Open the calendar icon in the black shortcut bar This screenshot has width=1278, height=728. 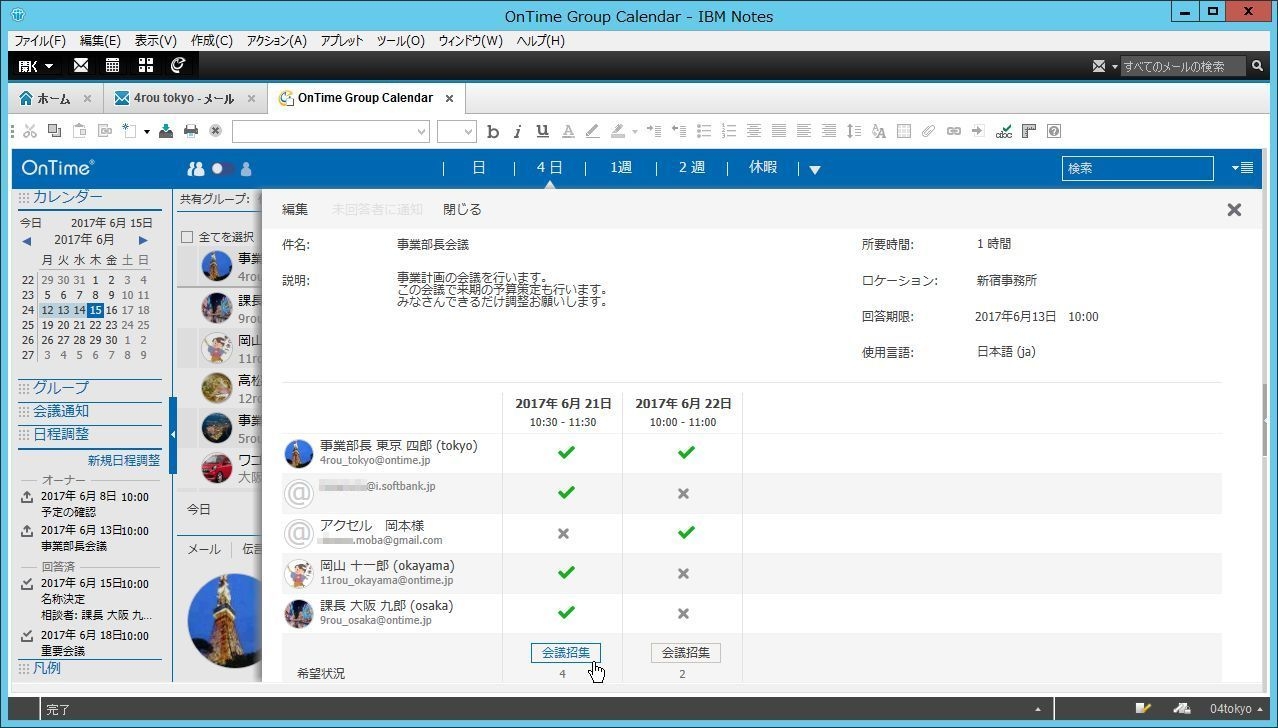113,65
